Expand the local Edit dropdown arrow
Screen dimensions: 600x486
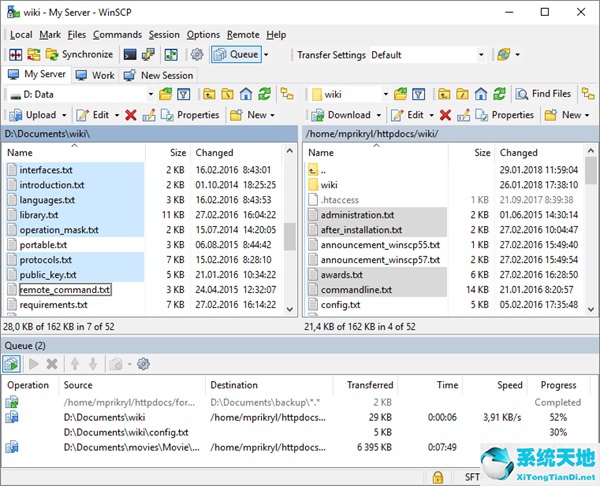[x=117, y=115]
